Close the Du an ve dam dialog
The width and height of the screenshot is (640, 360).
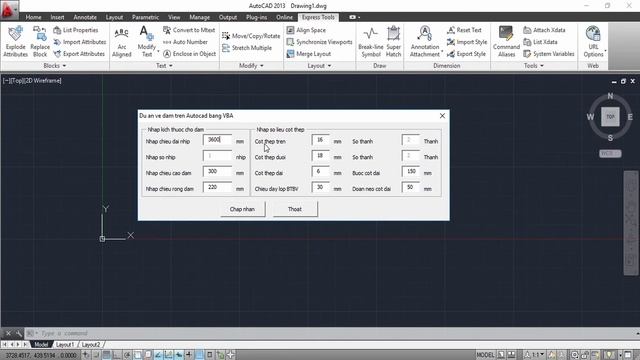[x=442, y=116]
